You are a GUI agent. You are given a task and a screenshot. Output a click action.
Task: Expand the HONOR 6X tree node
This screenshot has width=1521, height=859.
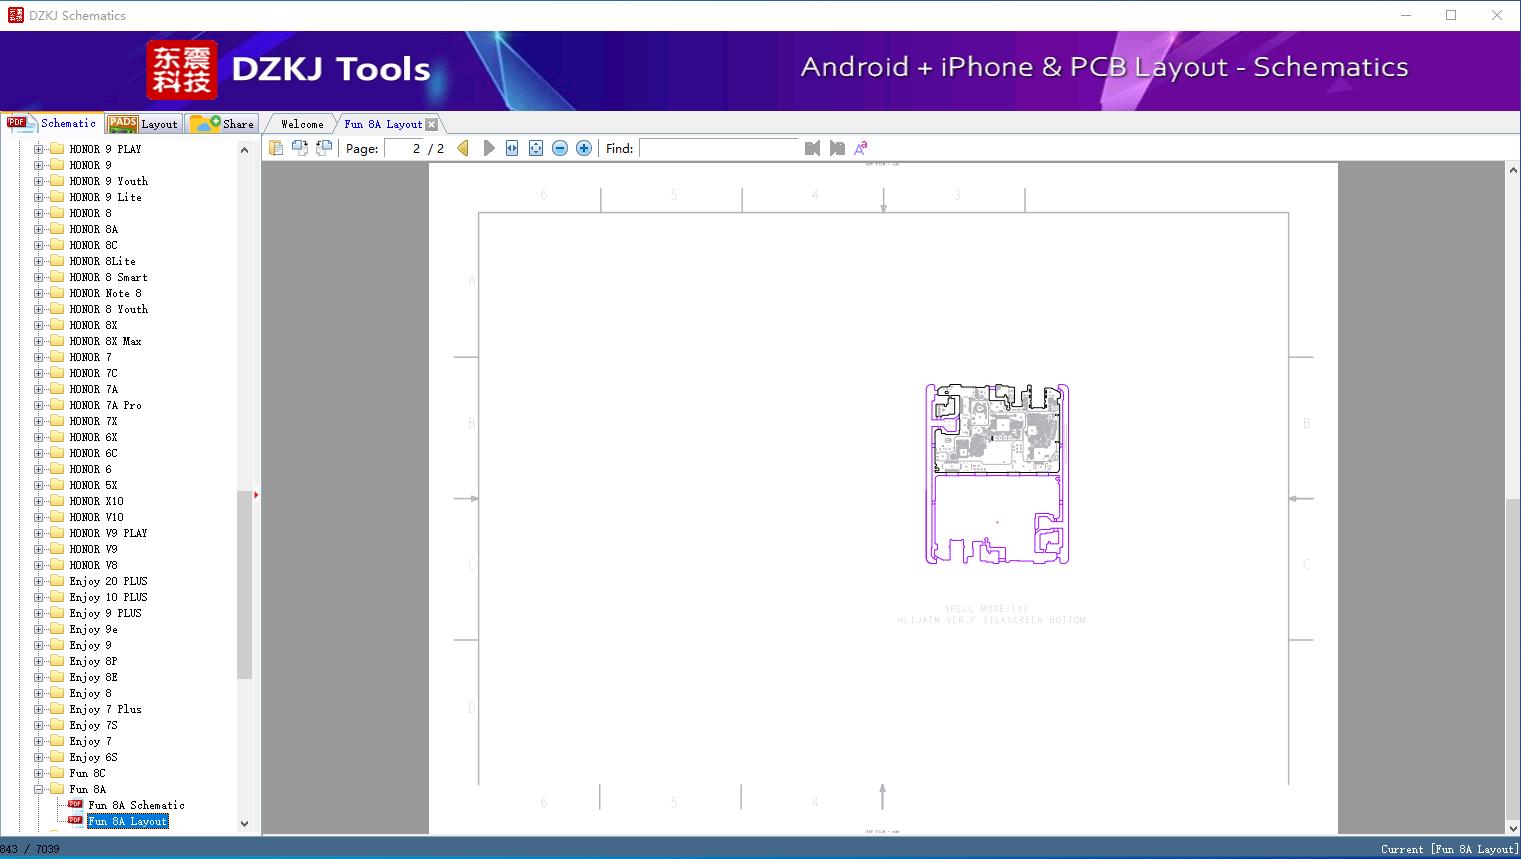(38, 437)
